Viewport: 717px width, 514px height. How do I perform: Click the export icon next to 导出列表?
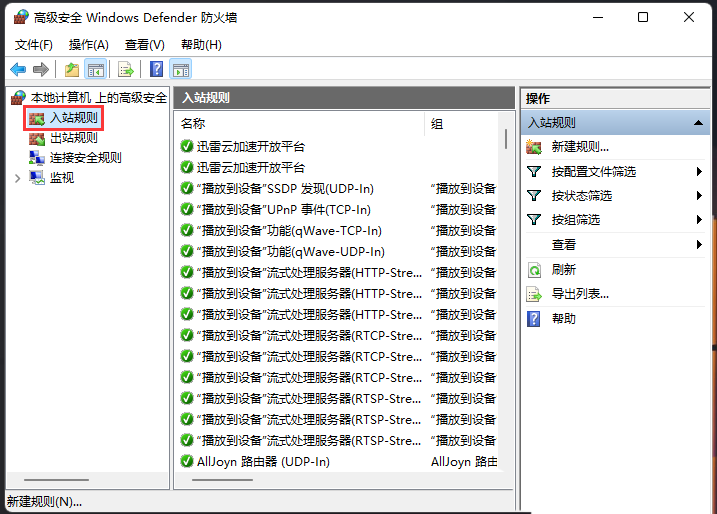pos(534,294)
